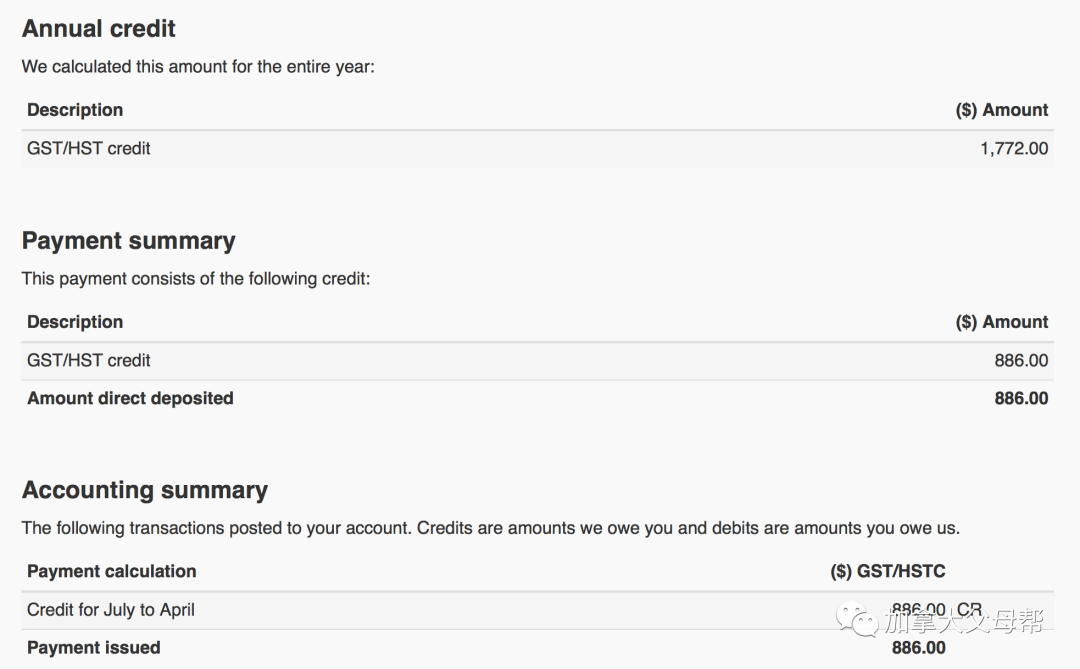The width and height of the screenshot is (1080, 669).
Task: Click the Chinese watermark text beside logo
Action: click(964, 622)
